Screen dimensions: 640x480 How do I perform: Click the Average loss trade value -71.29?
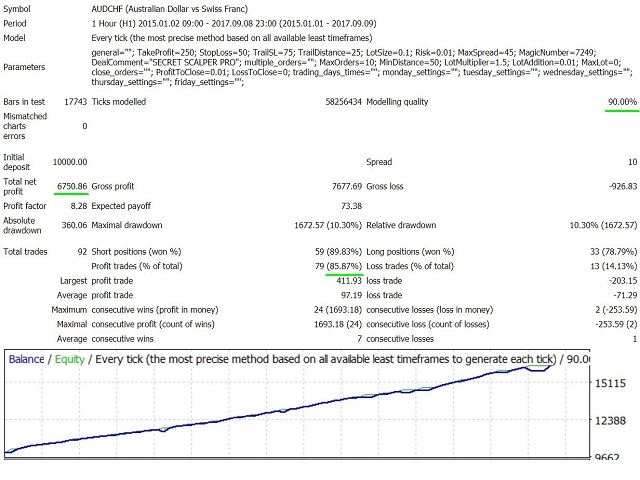pyautogui.click(x=625, y=295)
